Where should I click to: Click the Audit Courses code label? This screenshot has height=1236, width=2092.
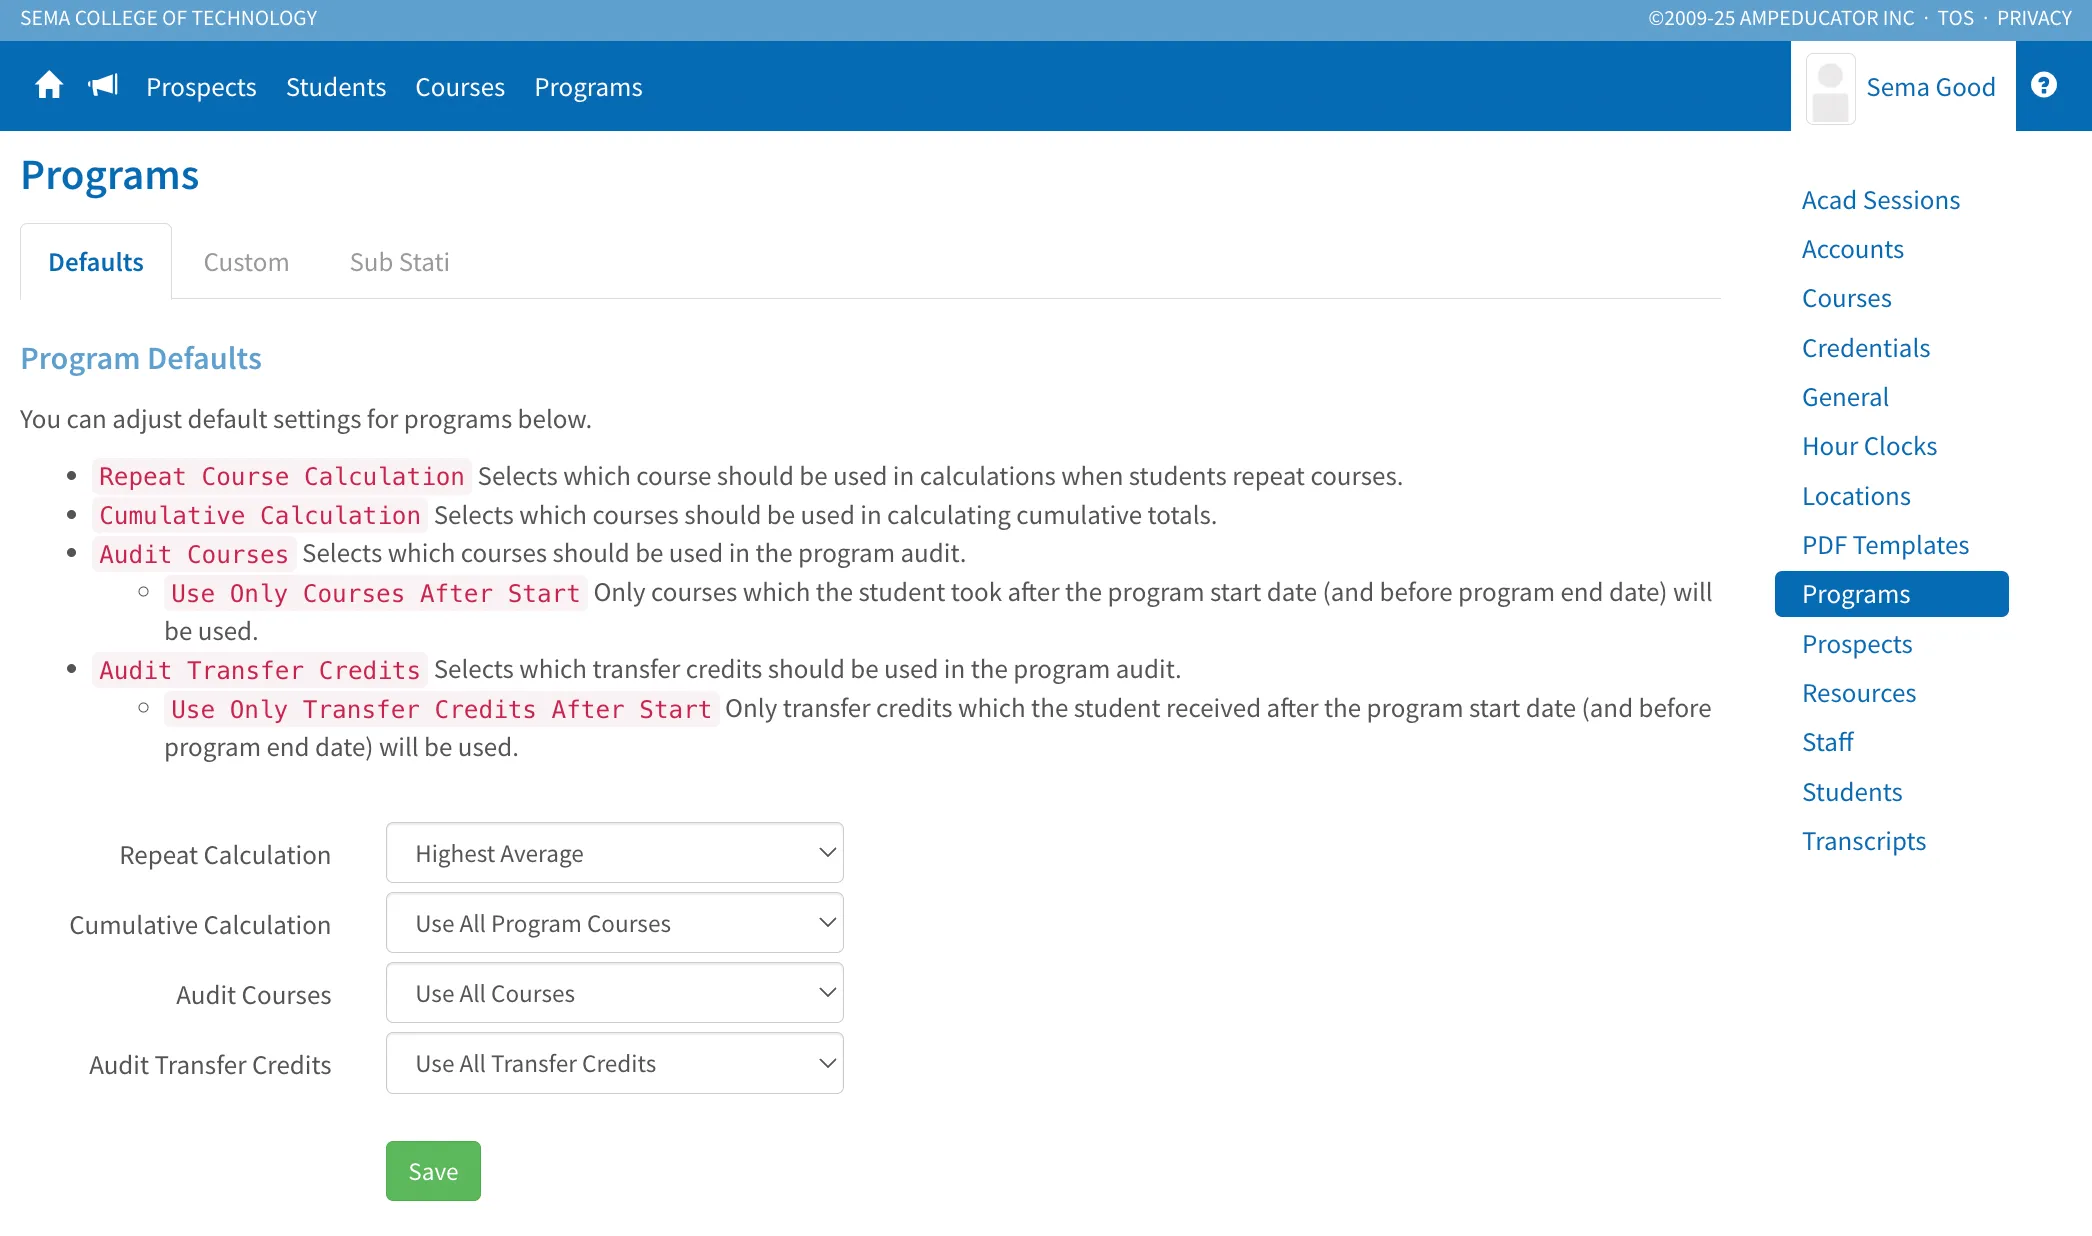[x=194, y=554]
